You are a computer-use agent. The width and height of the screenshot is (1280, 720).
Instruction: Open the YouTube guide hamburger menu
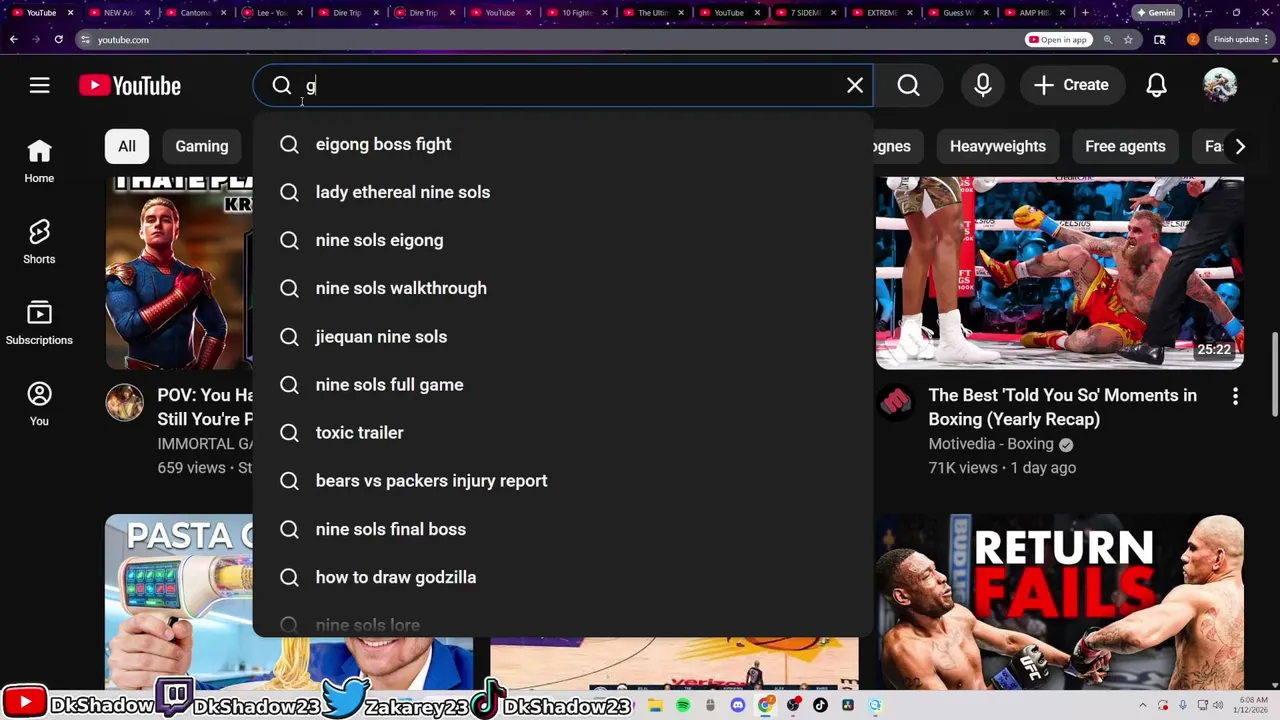[39, 85]
